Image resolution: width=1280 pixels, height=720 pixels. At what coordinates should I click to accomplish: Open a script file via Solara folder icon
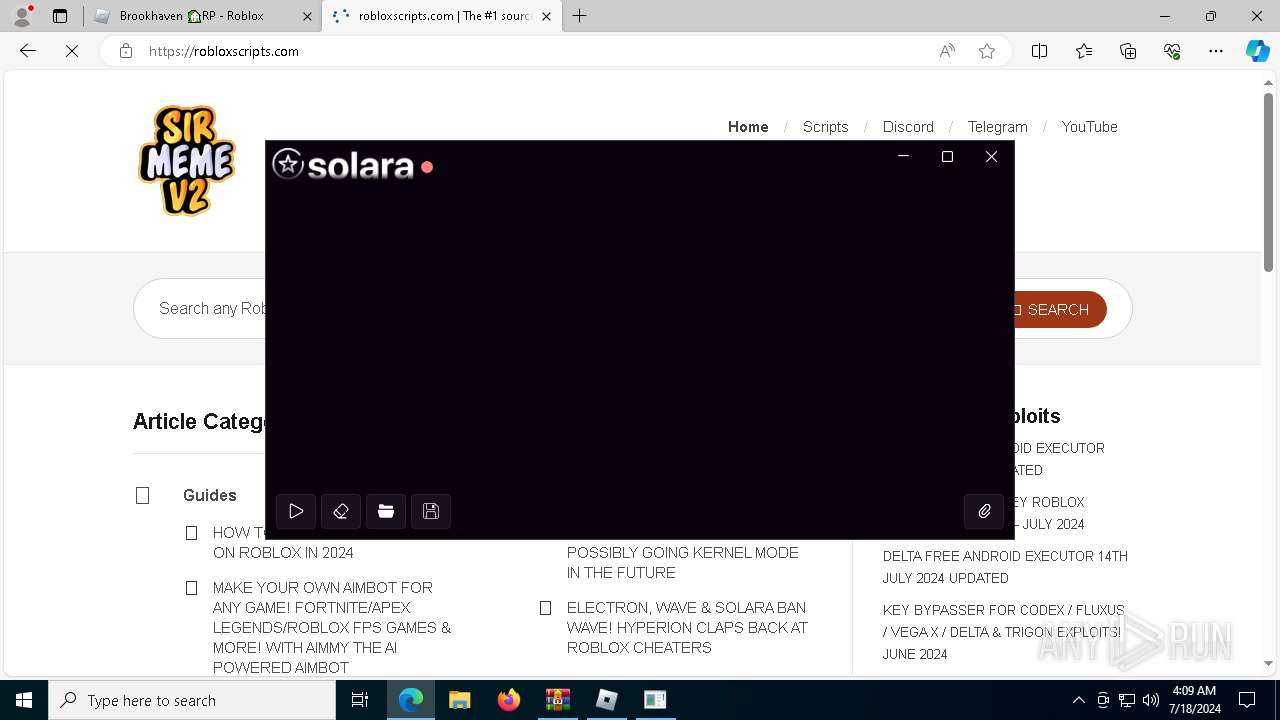[x=386, y=511]
